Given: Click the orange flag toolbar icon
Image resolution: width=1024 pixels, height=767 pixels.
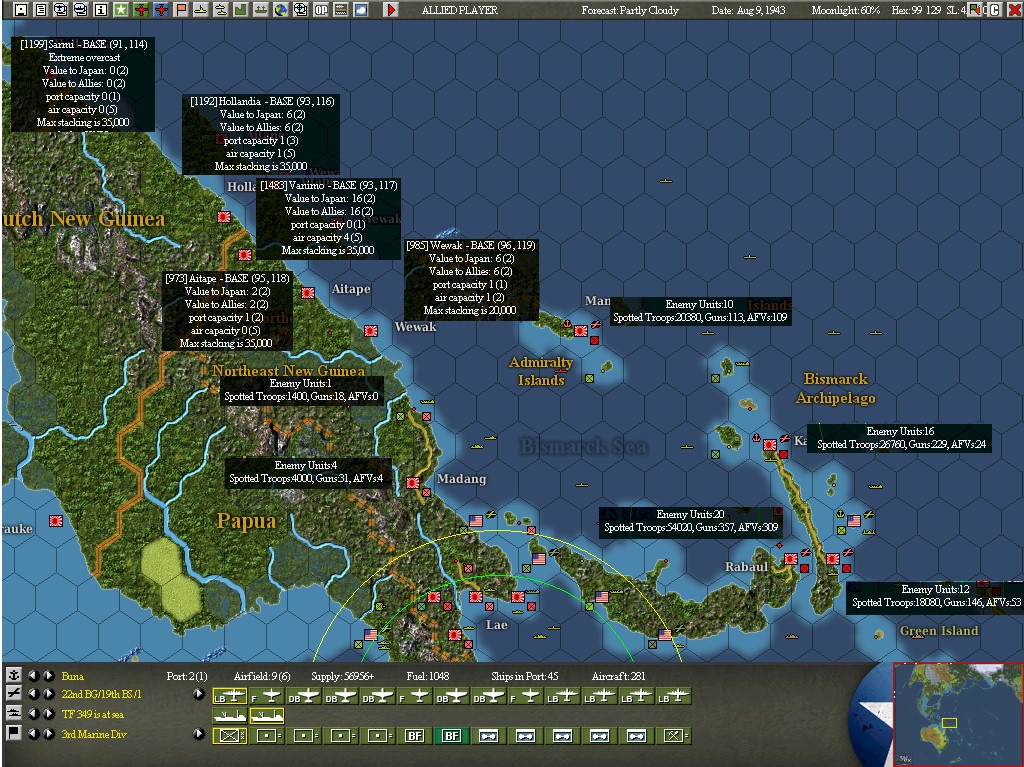Looking at the screenshot, I should tap(181, 10).
